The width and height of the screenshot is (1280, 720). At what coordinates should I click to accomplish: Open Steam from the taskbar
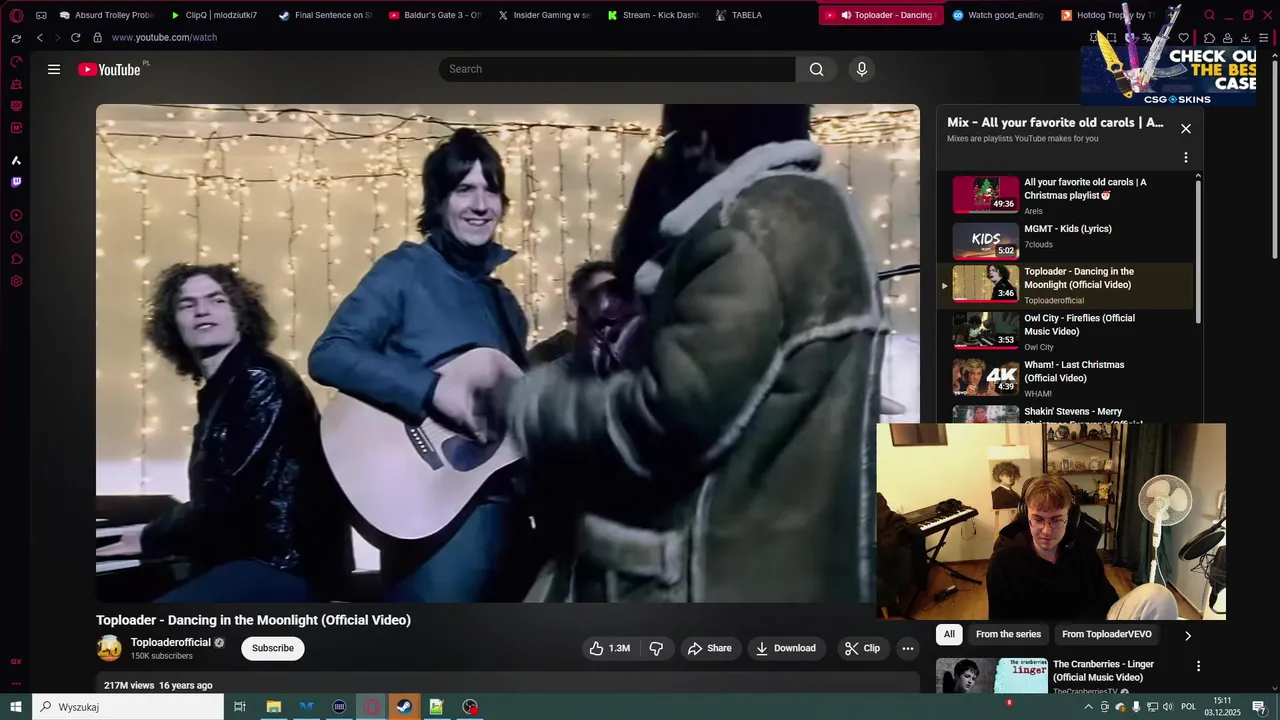[404, 707]
